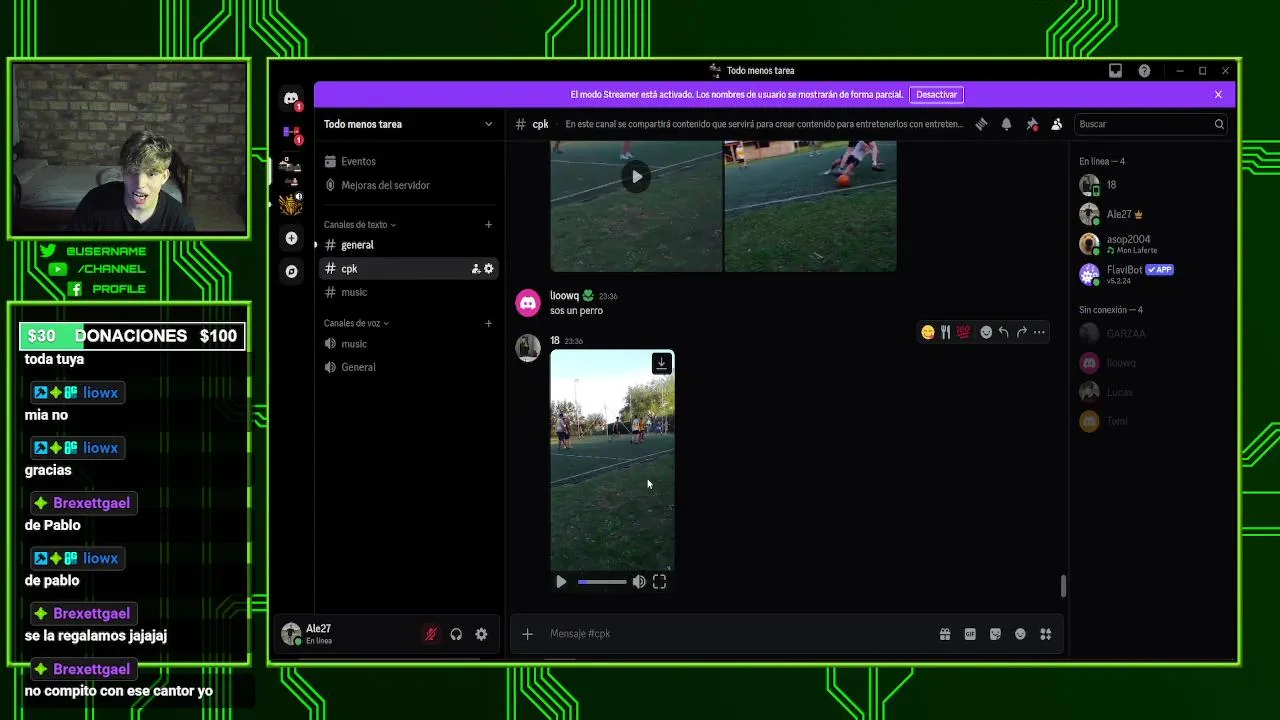
Task: Play the upper video with circular play button
Action: point(636,177)
